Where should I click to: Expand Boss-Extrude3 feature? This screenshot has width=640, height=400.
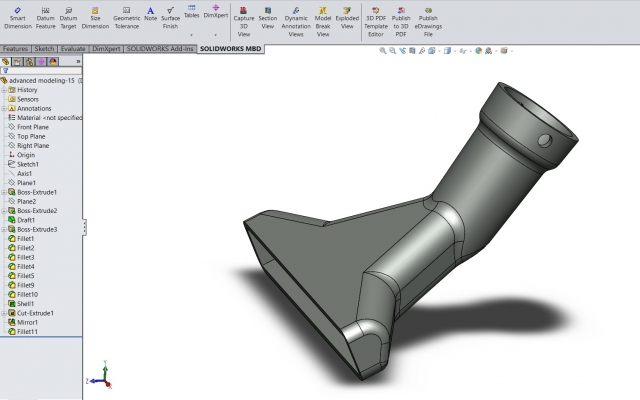4,229
